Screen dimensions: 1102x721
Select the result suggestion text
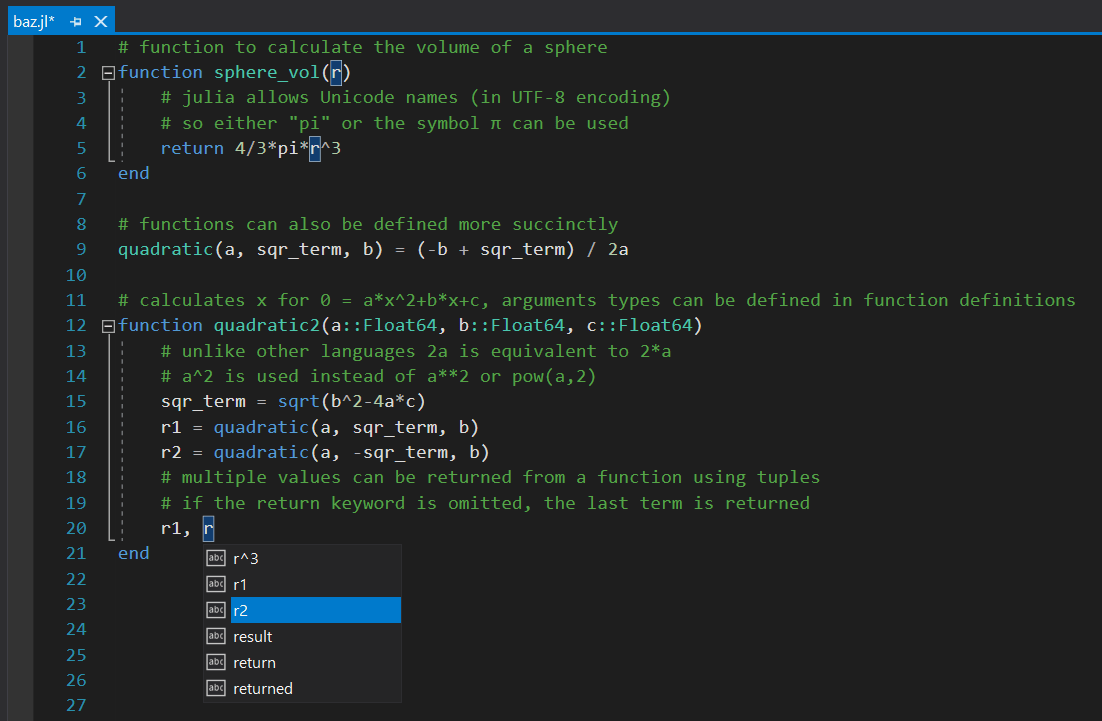click(250, 636)
